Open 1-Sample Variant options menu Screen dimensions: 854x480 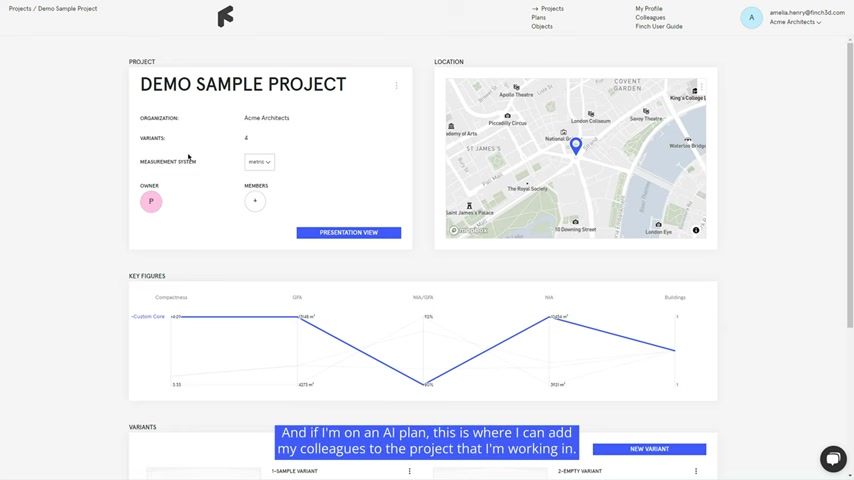click(x=410, y=471)
